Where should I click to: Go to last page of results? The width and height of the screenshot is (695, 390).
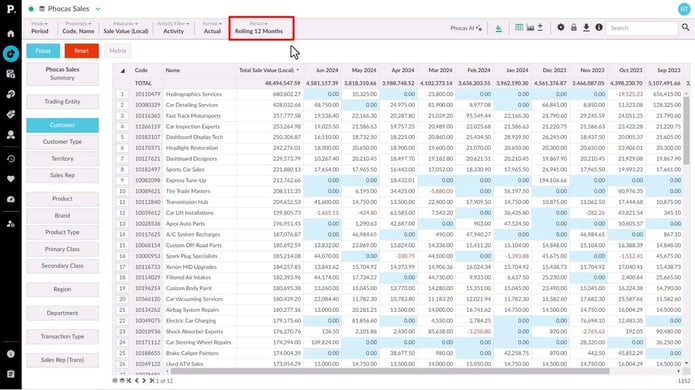152,381
